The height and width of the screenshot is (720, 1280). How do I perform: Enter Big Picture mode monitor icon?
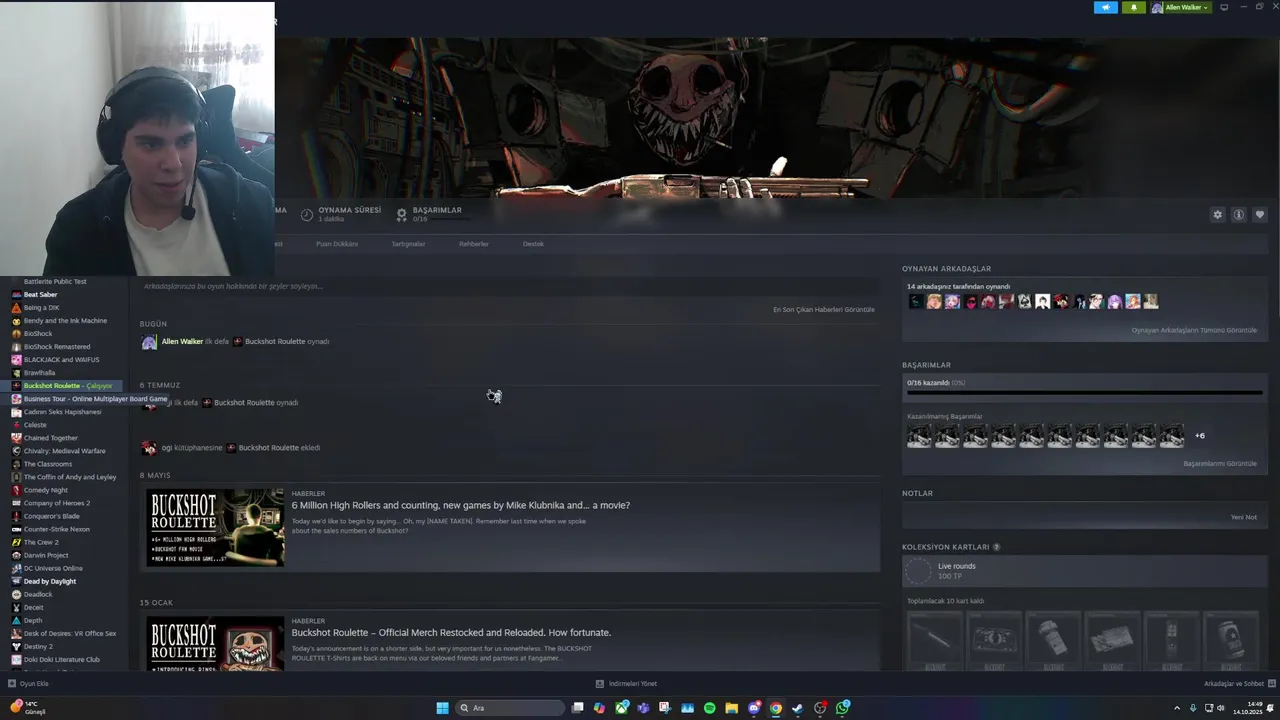(x=1224, y=7)
